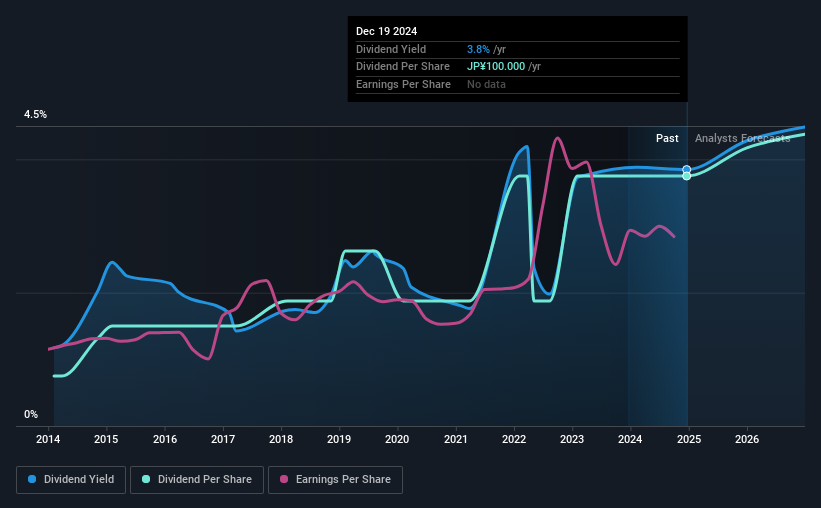The image size is (821, 508).
Task: Click the teal Dividend Per Share legend dot
Action: click(146, 479)
